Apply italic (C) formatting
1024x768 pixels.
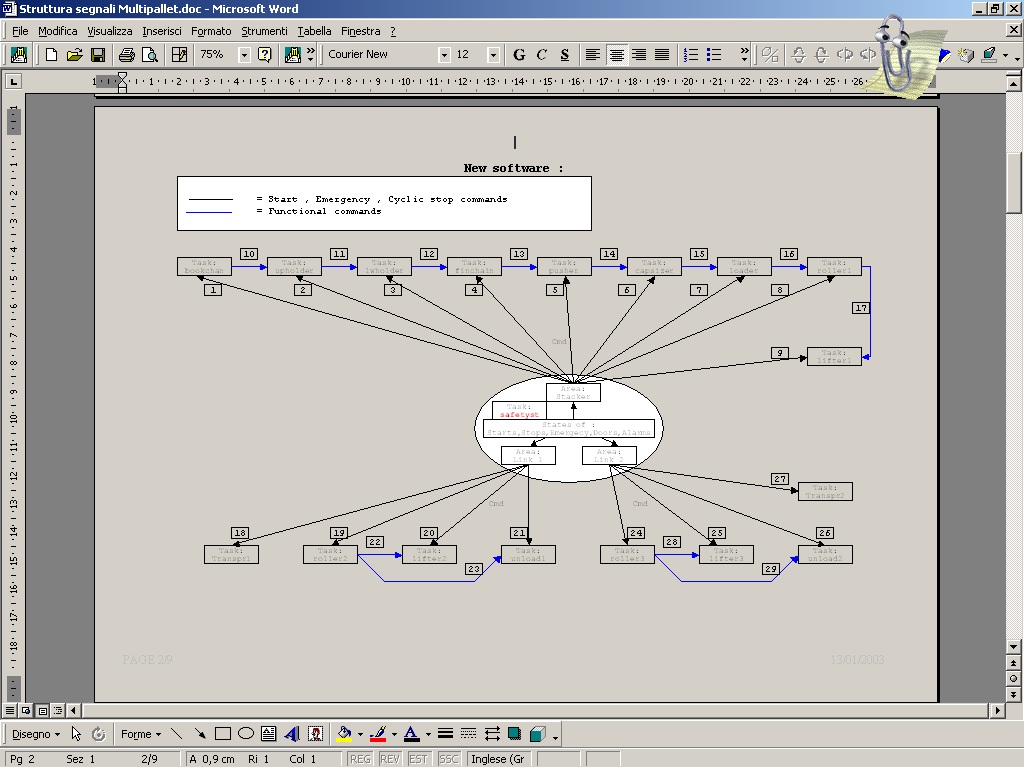(x=541, y=55)
